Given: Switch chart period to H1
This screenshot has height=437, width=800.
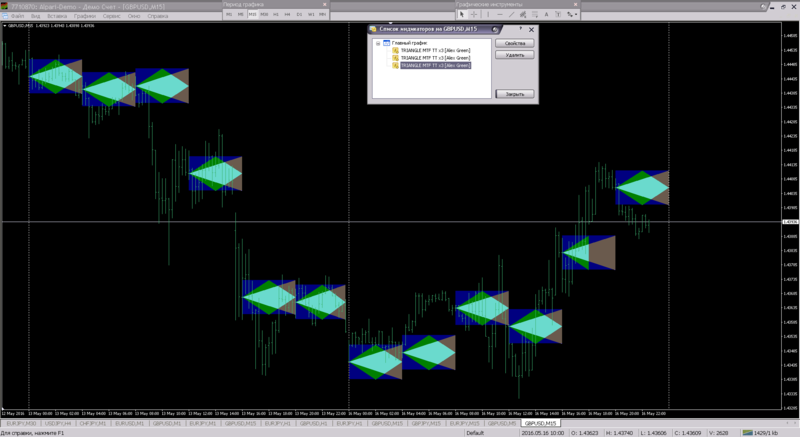Looking at the screenshot, I should tap(276, 14).
